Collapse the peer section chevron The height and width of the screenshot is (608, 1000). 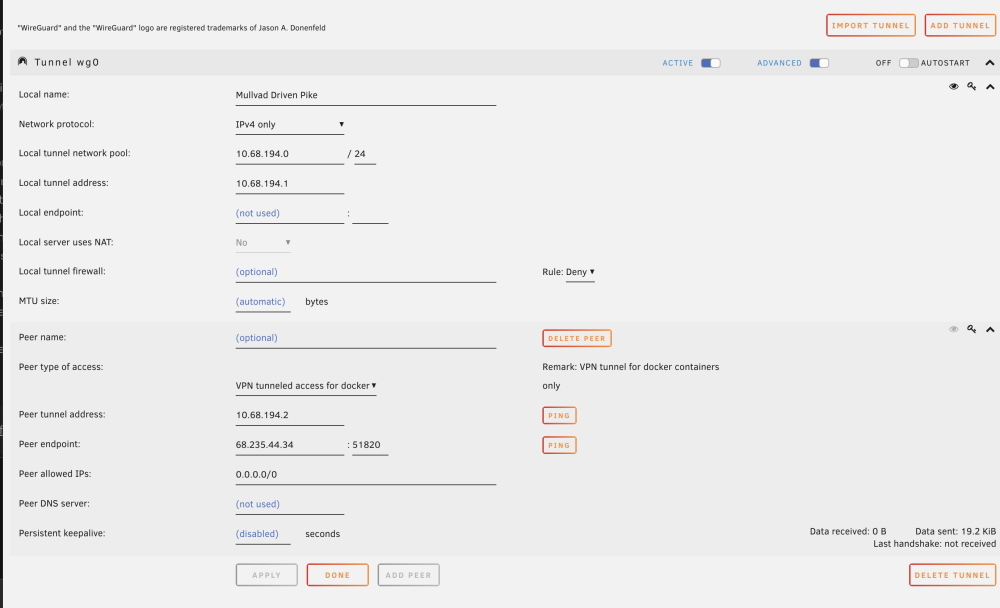tap(990, 330)
